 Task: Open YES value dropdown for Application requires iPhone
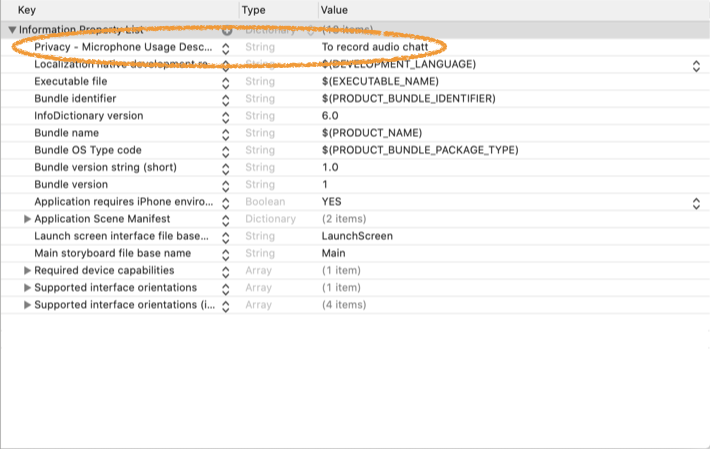point(696,202)
